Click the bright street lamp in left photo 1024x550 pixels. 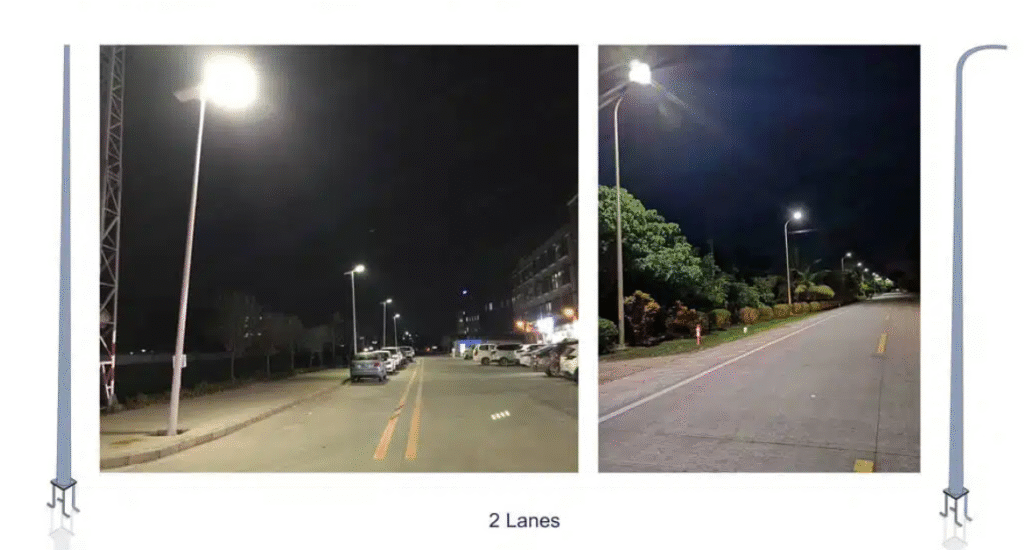229,82
